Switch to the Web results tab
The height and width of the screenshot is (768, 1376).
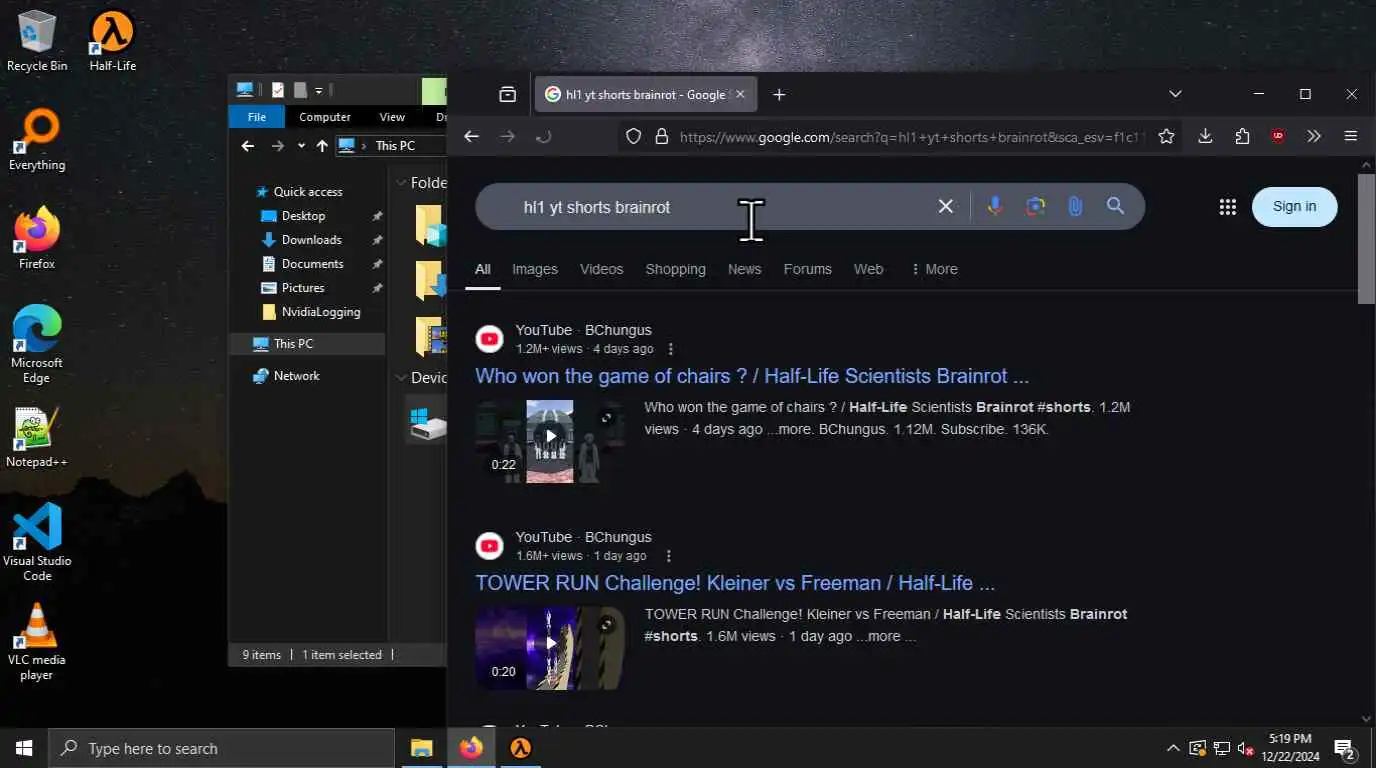click(868, 269)
